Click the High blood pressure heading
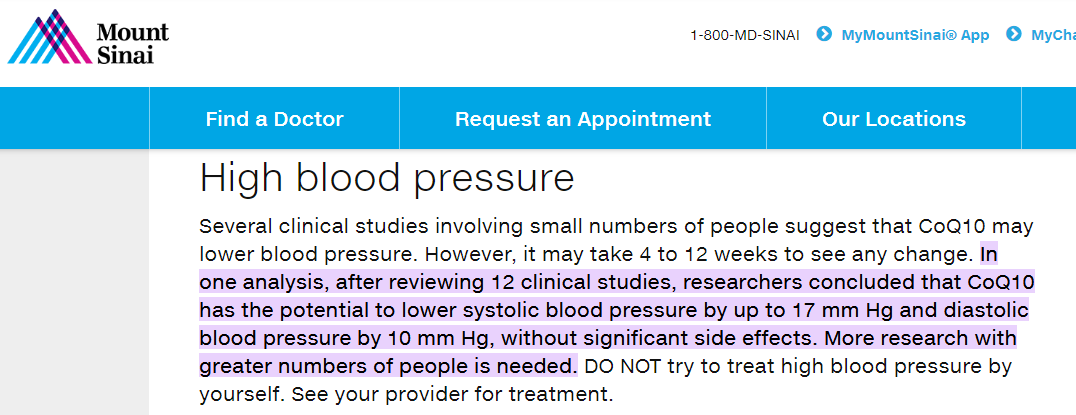This screenshot has width=1076, height=415. click(387, 178)
